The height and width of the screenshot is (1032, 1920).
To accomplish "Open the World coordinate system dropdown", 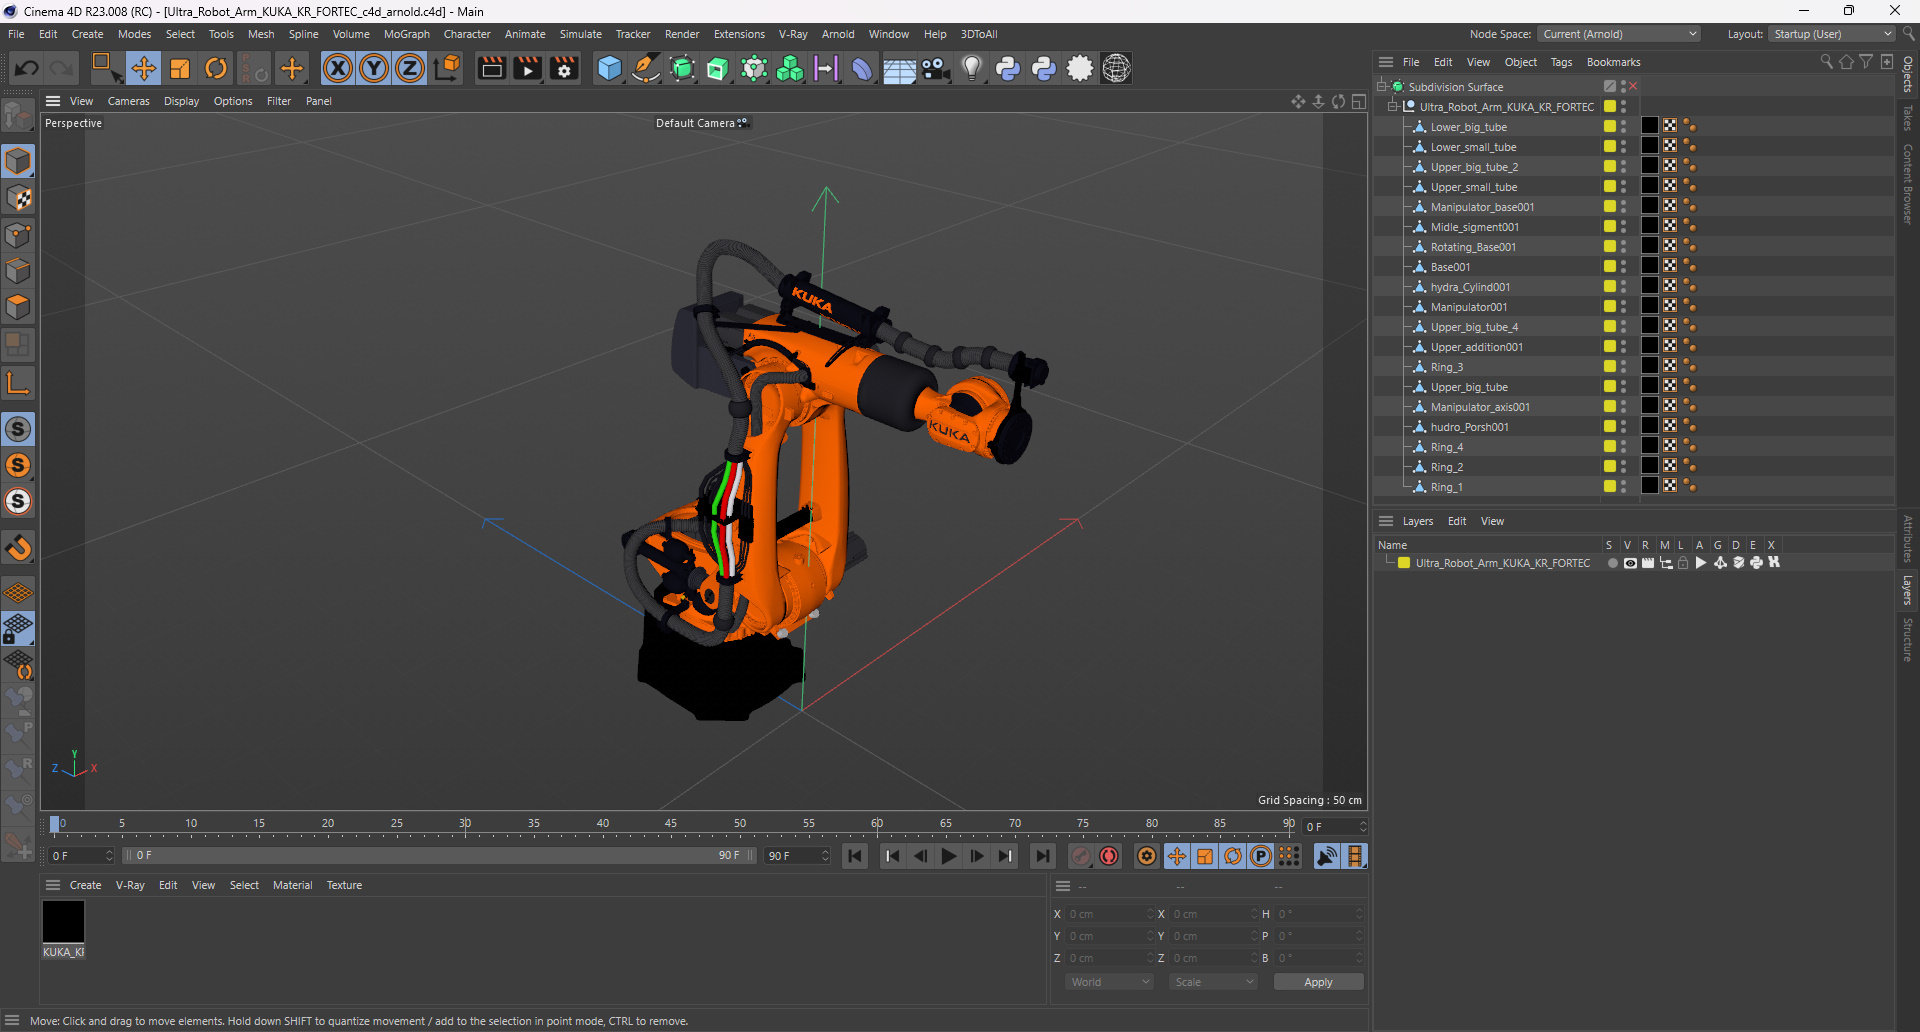I will [1110, 982].
